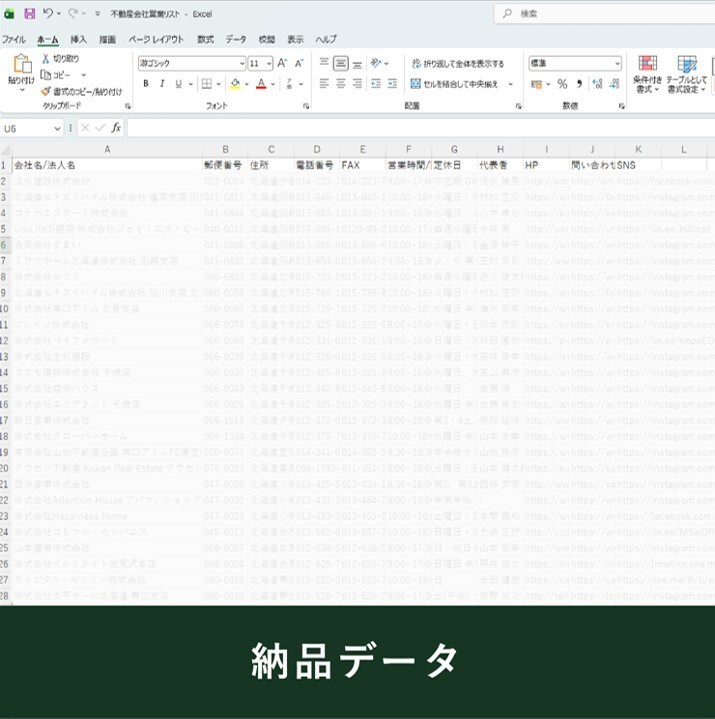Click Merge and Center (セルを結合して中央揃え)
The height and width of the screenshot is (719, 715).
[x=454, y=84]
